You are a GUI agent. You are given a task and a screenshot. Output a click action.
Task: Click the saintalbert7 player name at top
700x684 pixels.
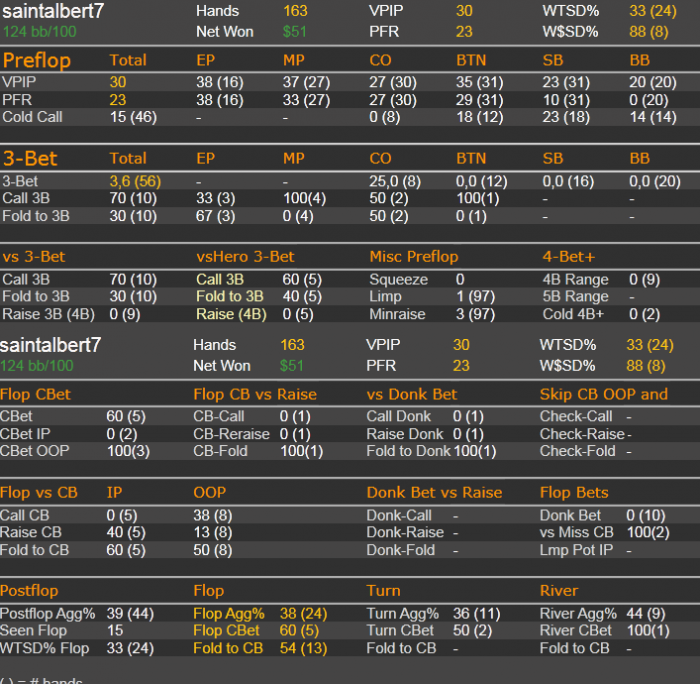point(53,11)
